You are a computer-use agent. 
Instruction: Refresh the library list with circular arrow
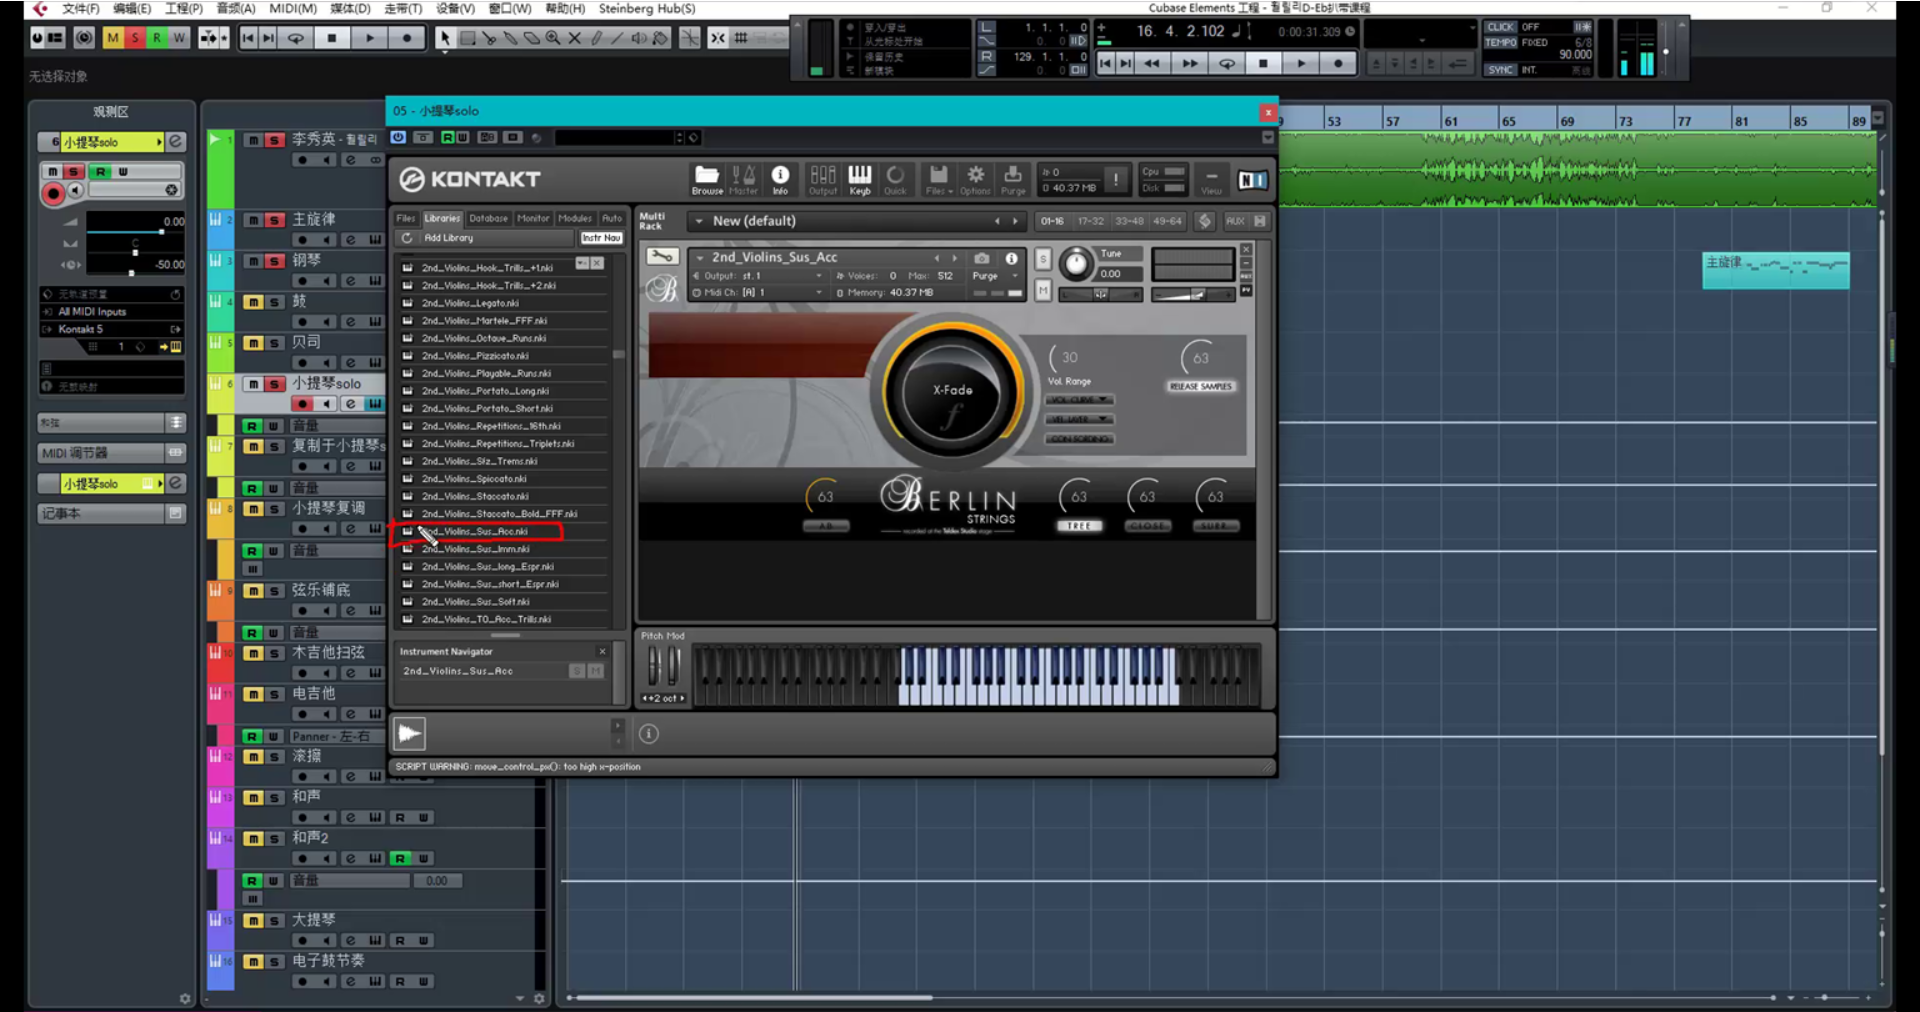[407, 238]
